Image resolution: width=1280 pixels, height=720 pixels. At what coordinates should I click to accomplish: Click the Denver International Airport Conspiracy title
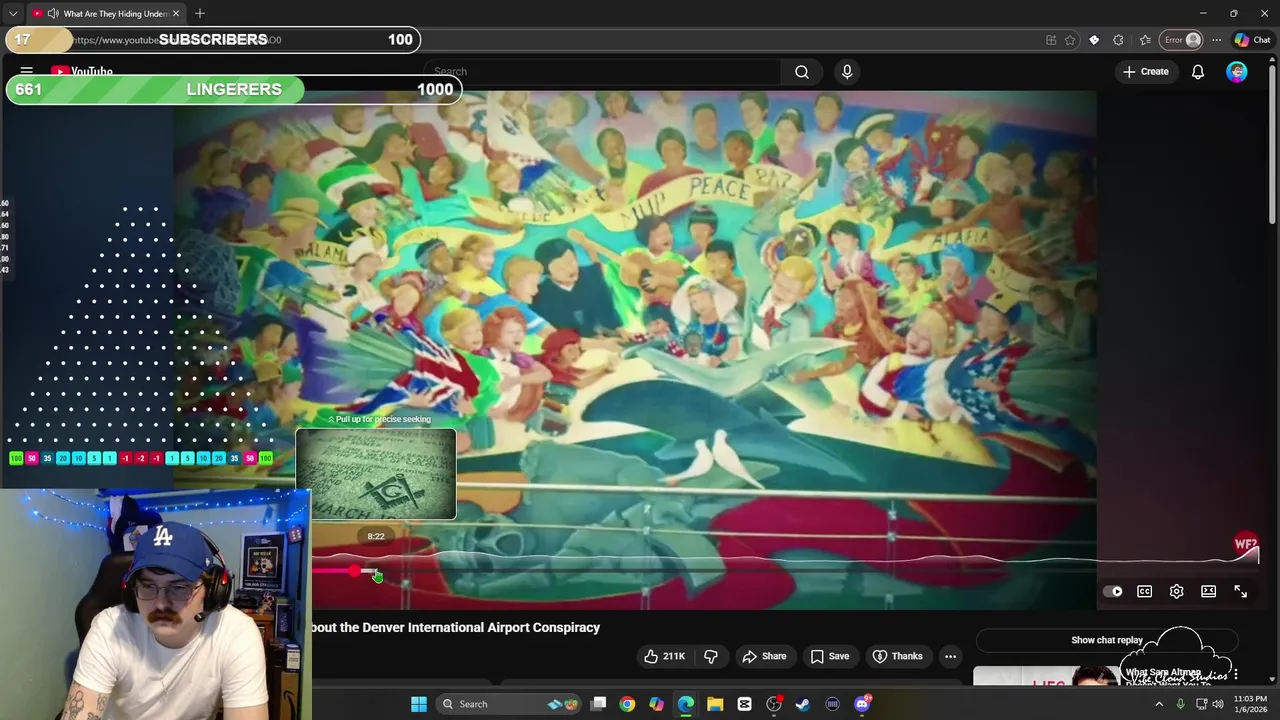pos(455,628)
